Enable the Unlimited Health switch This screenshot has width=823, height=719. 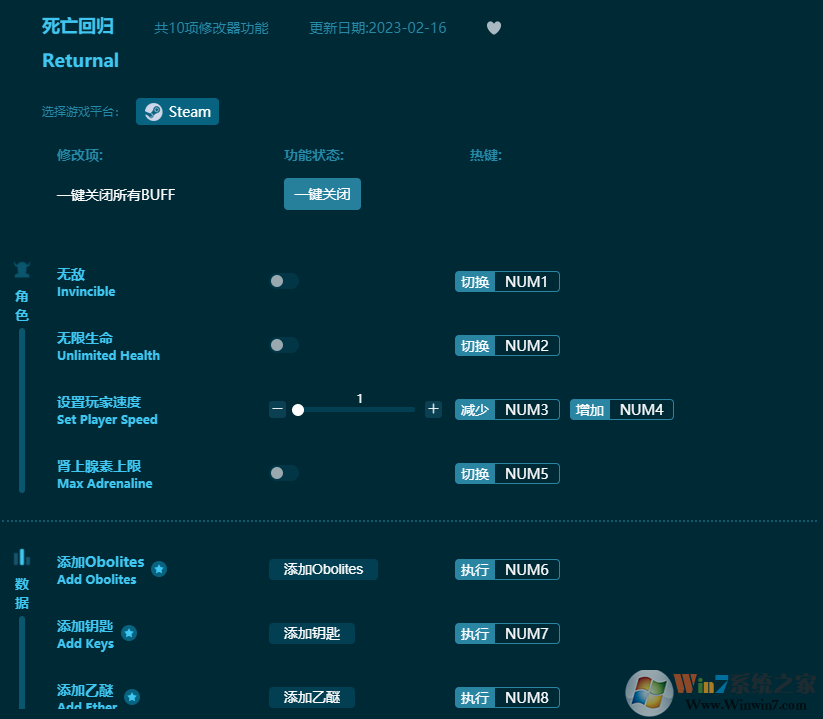click(x=284, y=345)
